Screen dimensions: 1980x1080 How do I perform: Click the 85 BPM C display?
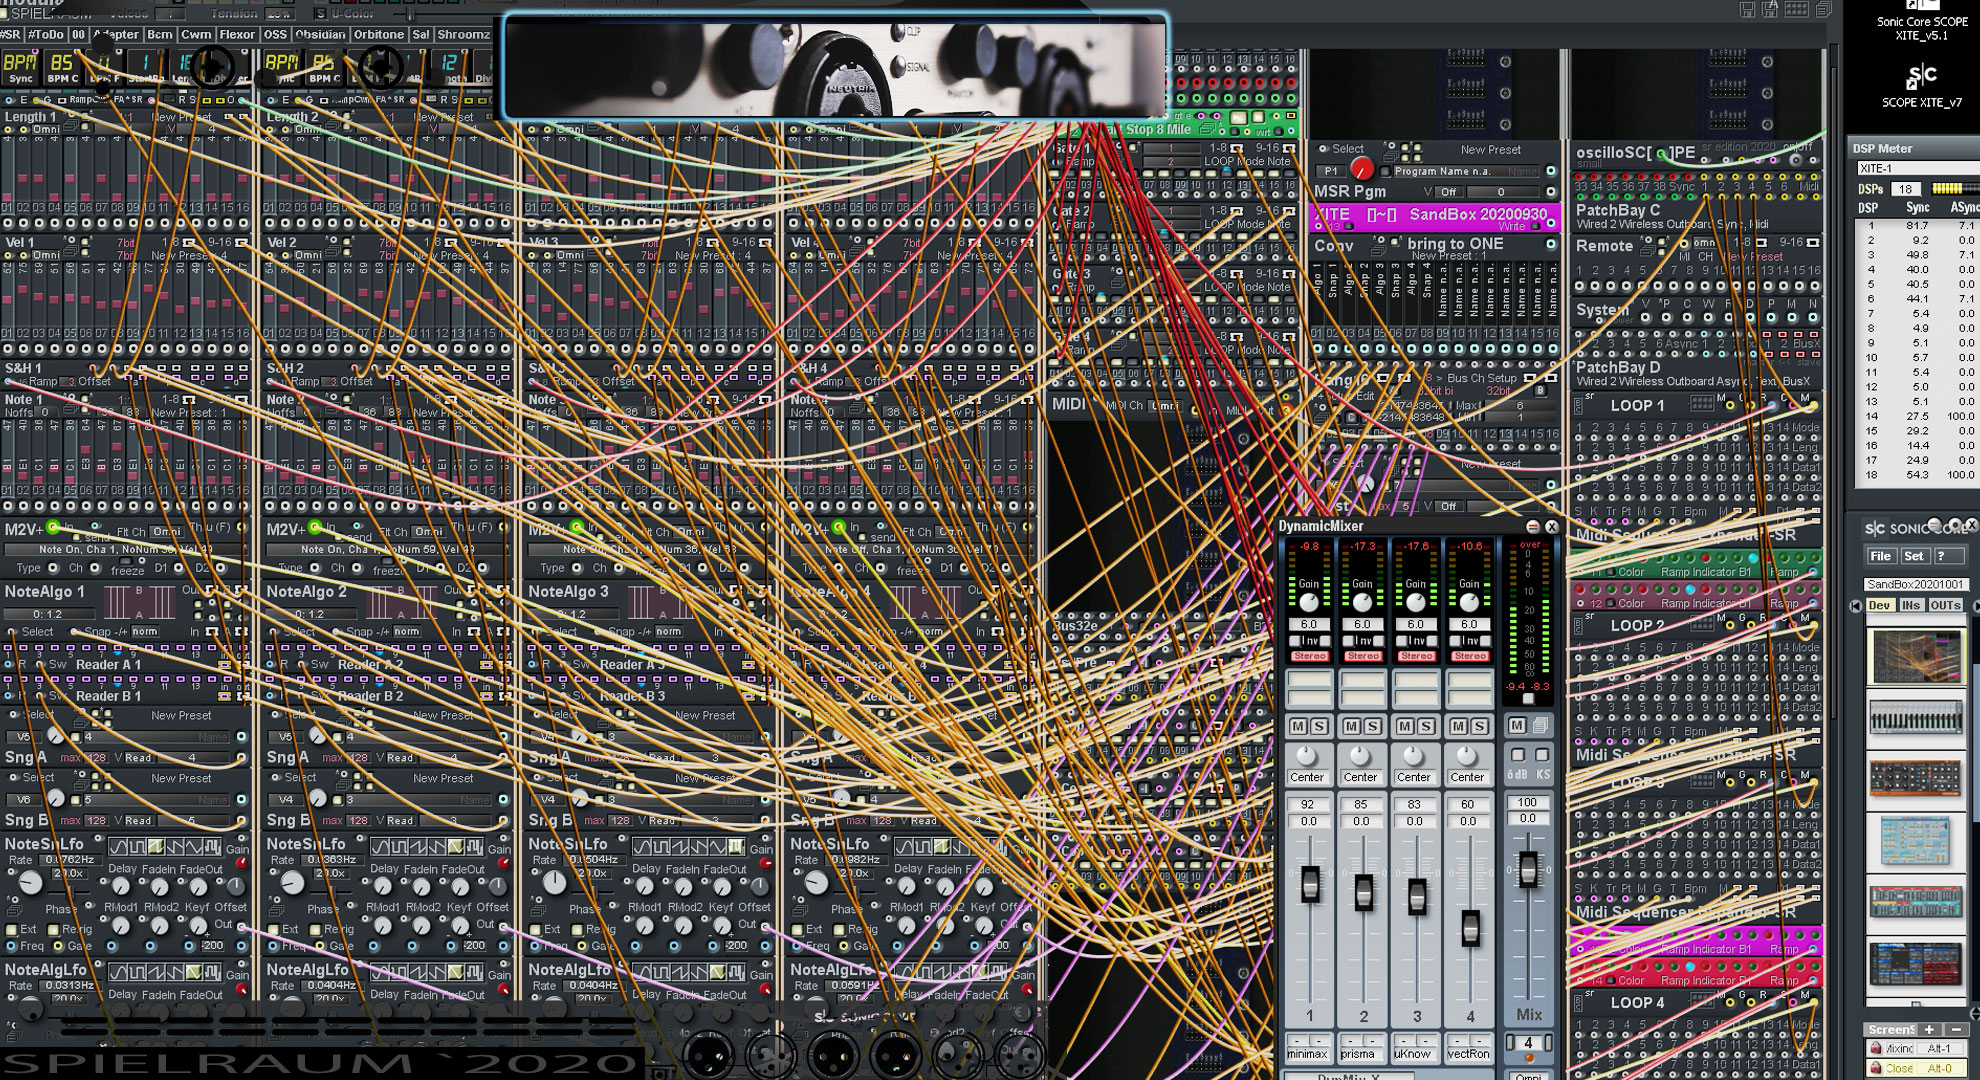pyautogui.click(x=61, y=66)
